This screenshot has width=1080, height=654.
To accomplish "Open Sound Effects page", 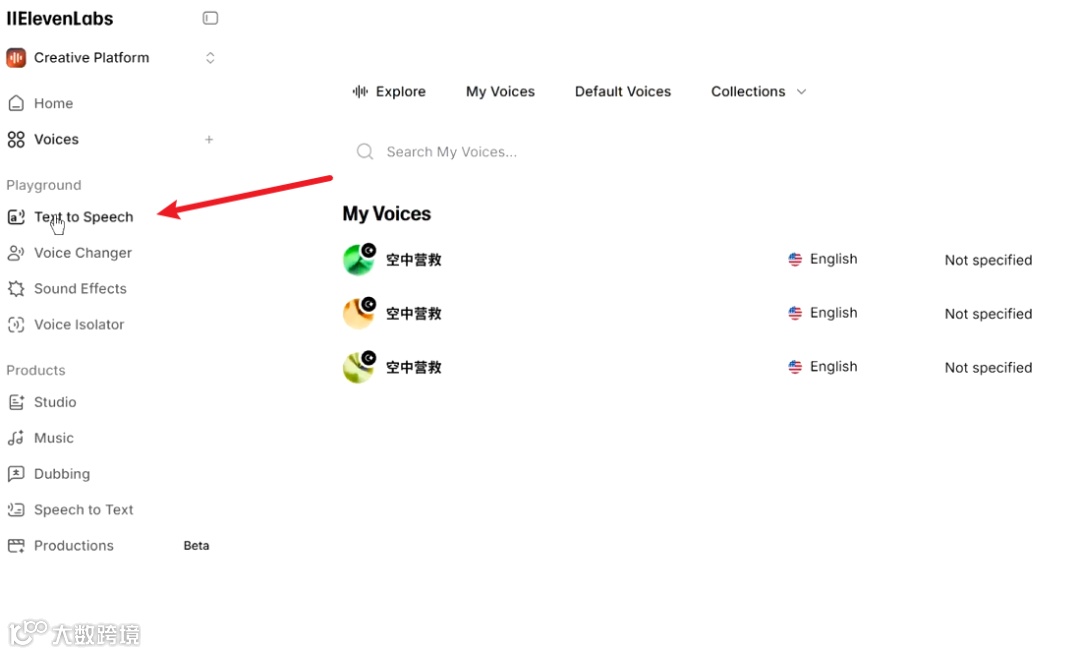I will (81, 289).
